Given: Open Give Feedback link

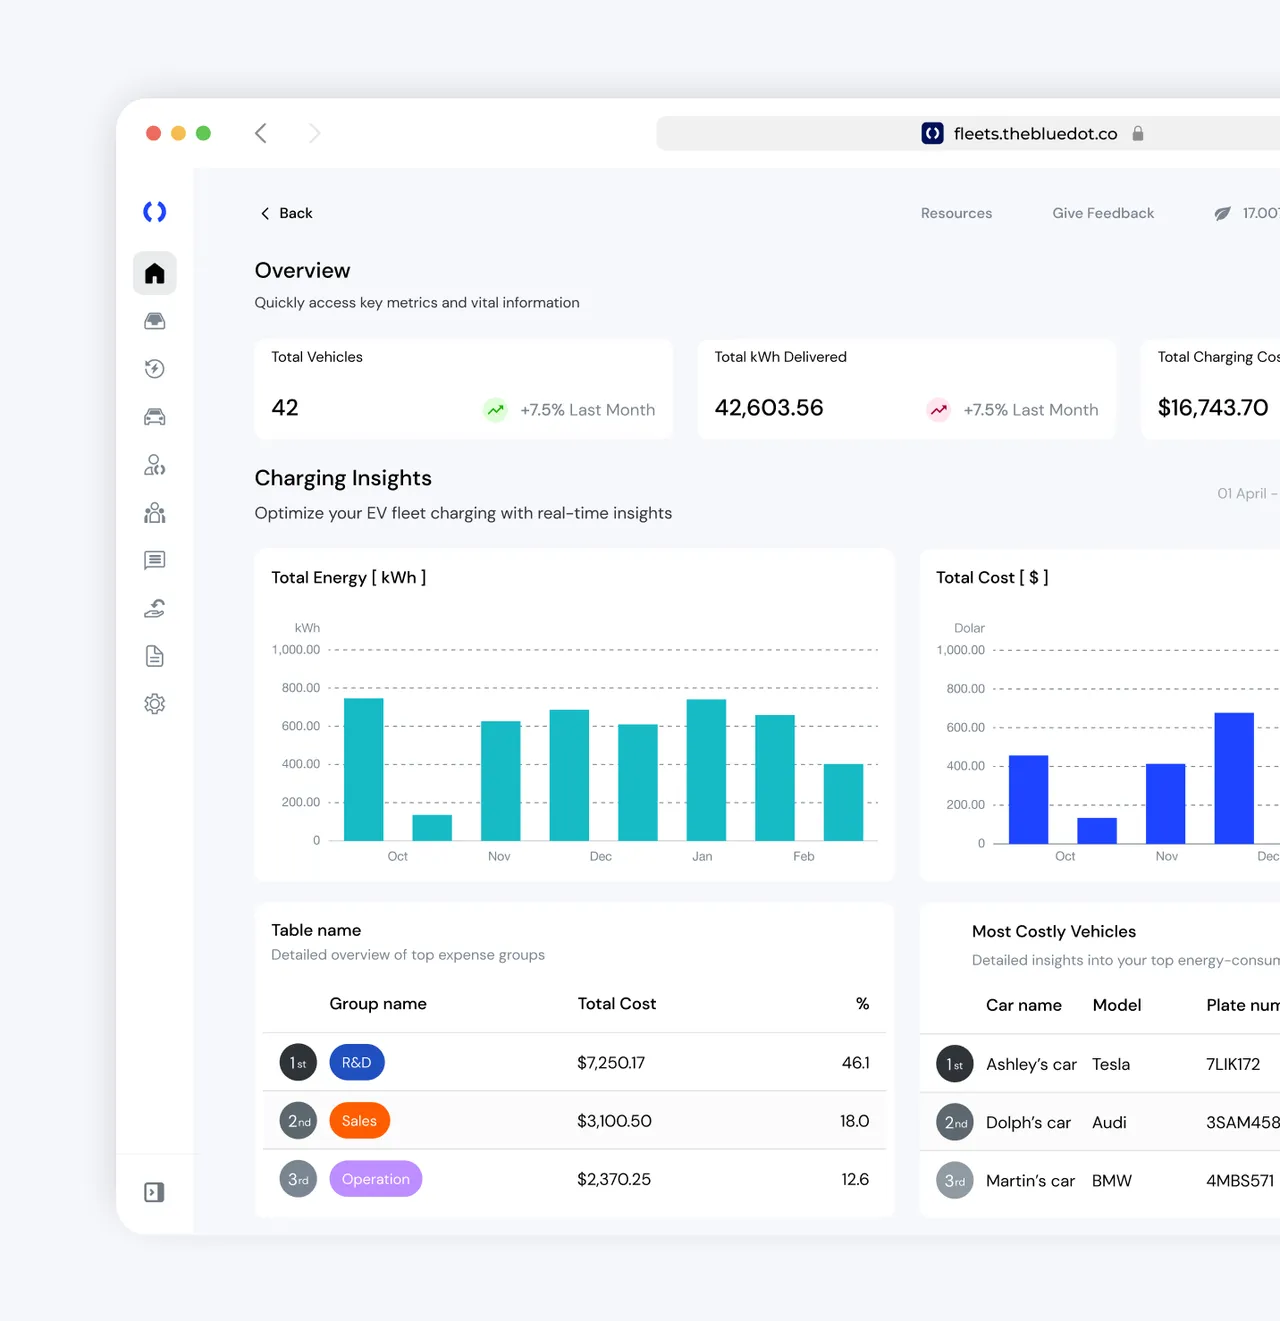Looking at the screenshot, I should click(1103, 213).
